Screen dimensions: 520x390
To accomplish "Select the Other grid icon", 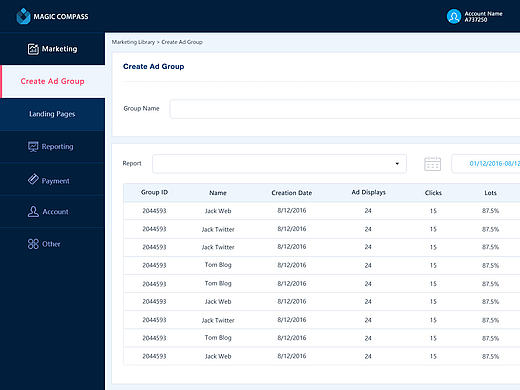I will click(x=33, y=244).
